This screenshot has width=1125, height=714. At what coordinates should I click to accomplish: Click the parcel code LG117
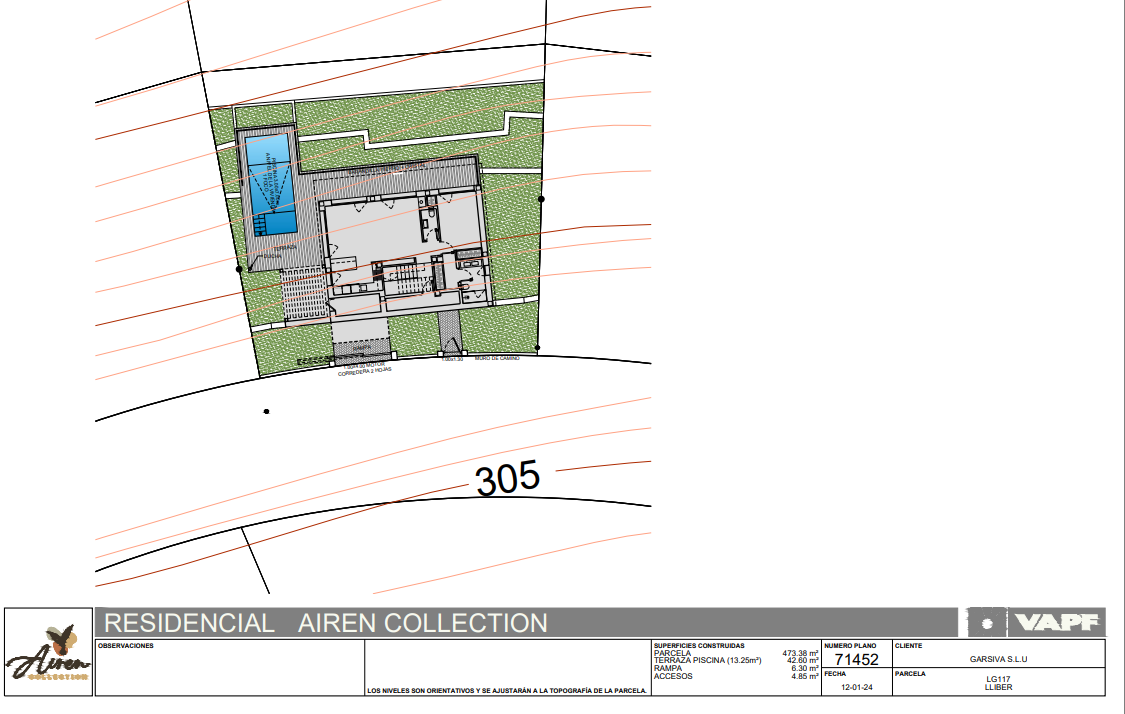(x=999, y=680)
